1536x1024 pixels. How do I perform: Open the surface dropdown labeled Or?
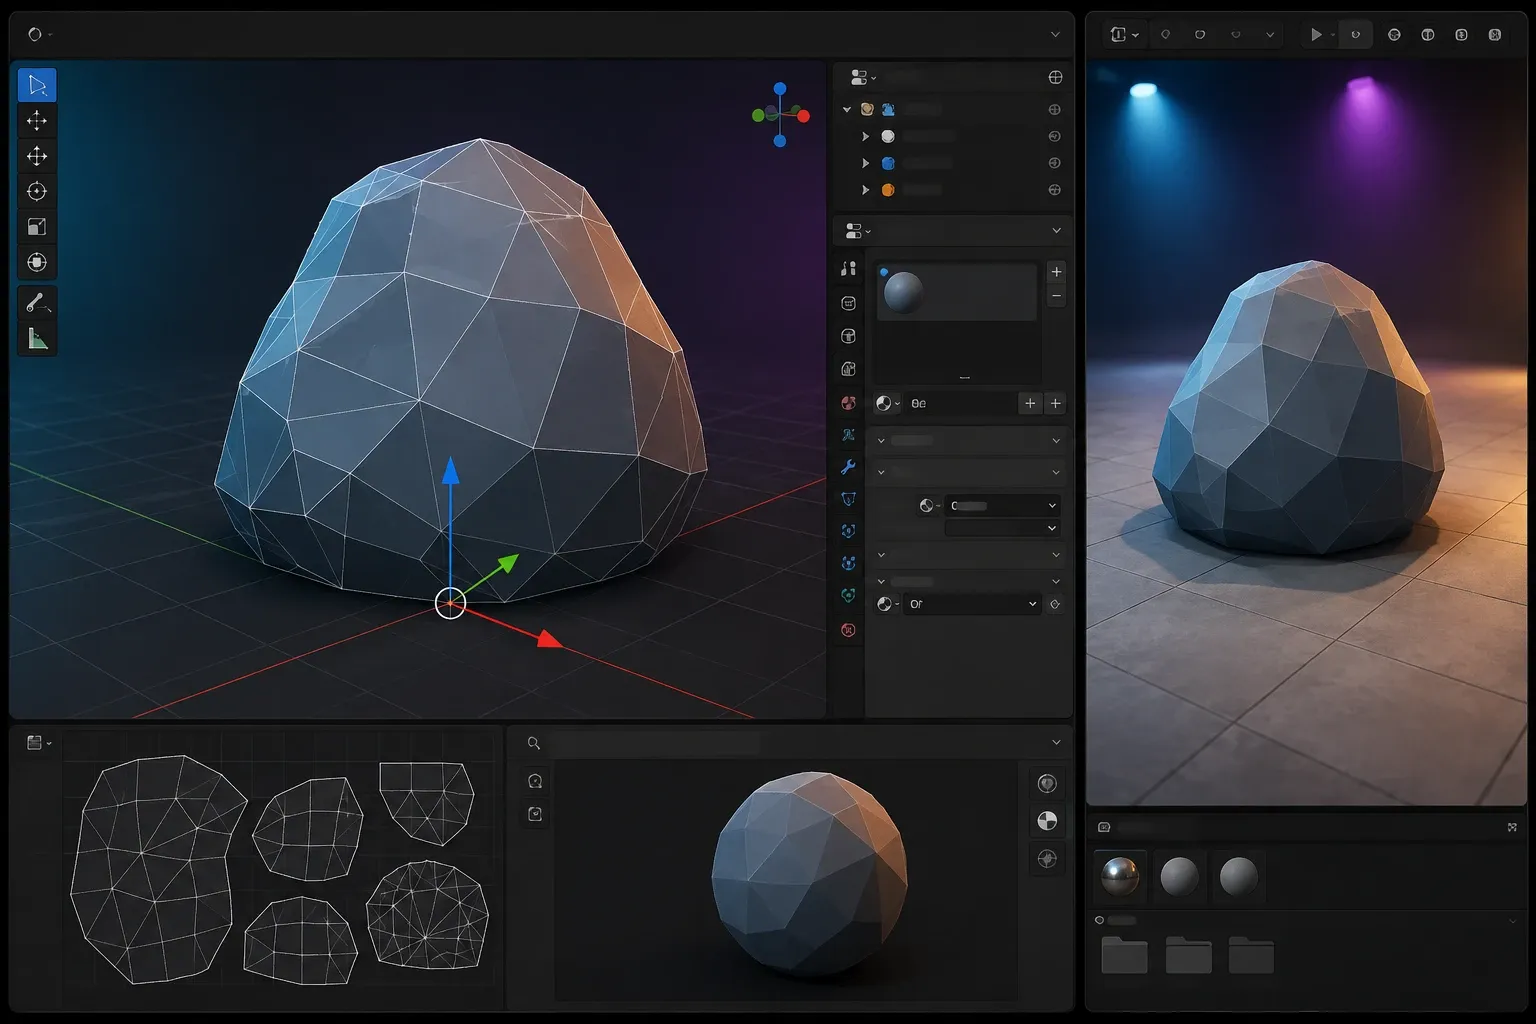[x=972, y=604]
